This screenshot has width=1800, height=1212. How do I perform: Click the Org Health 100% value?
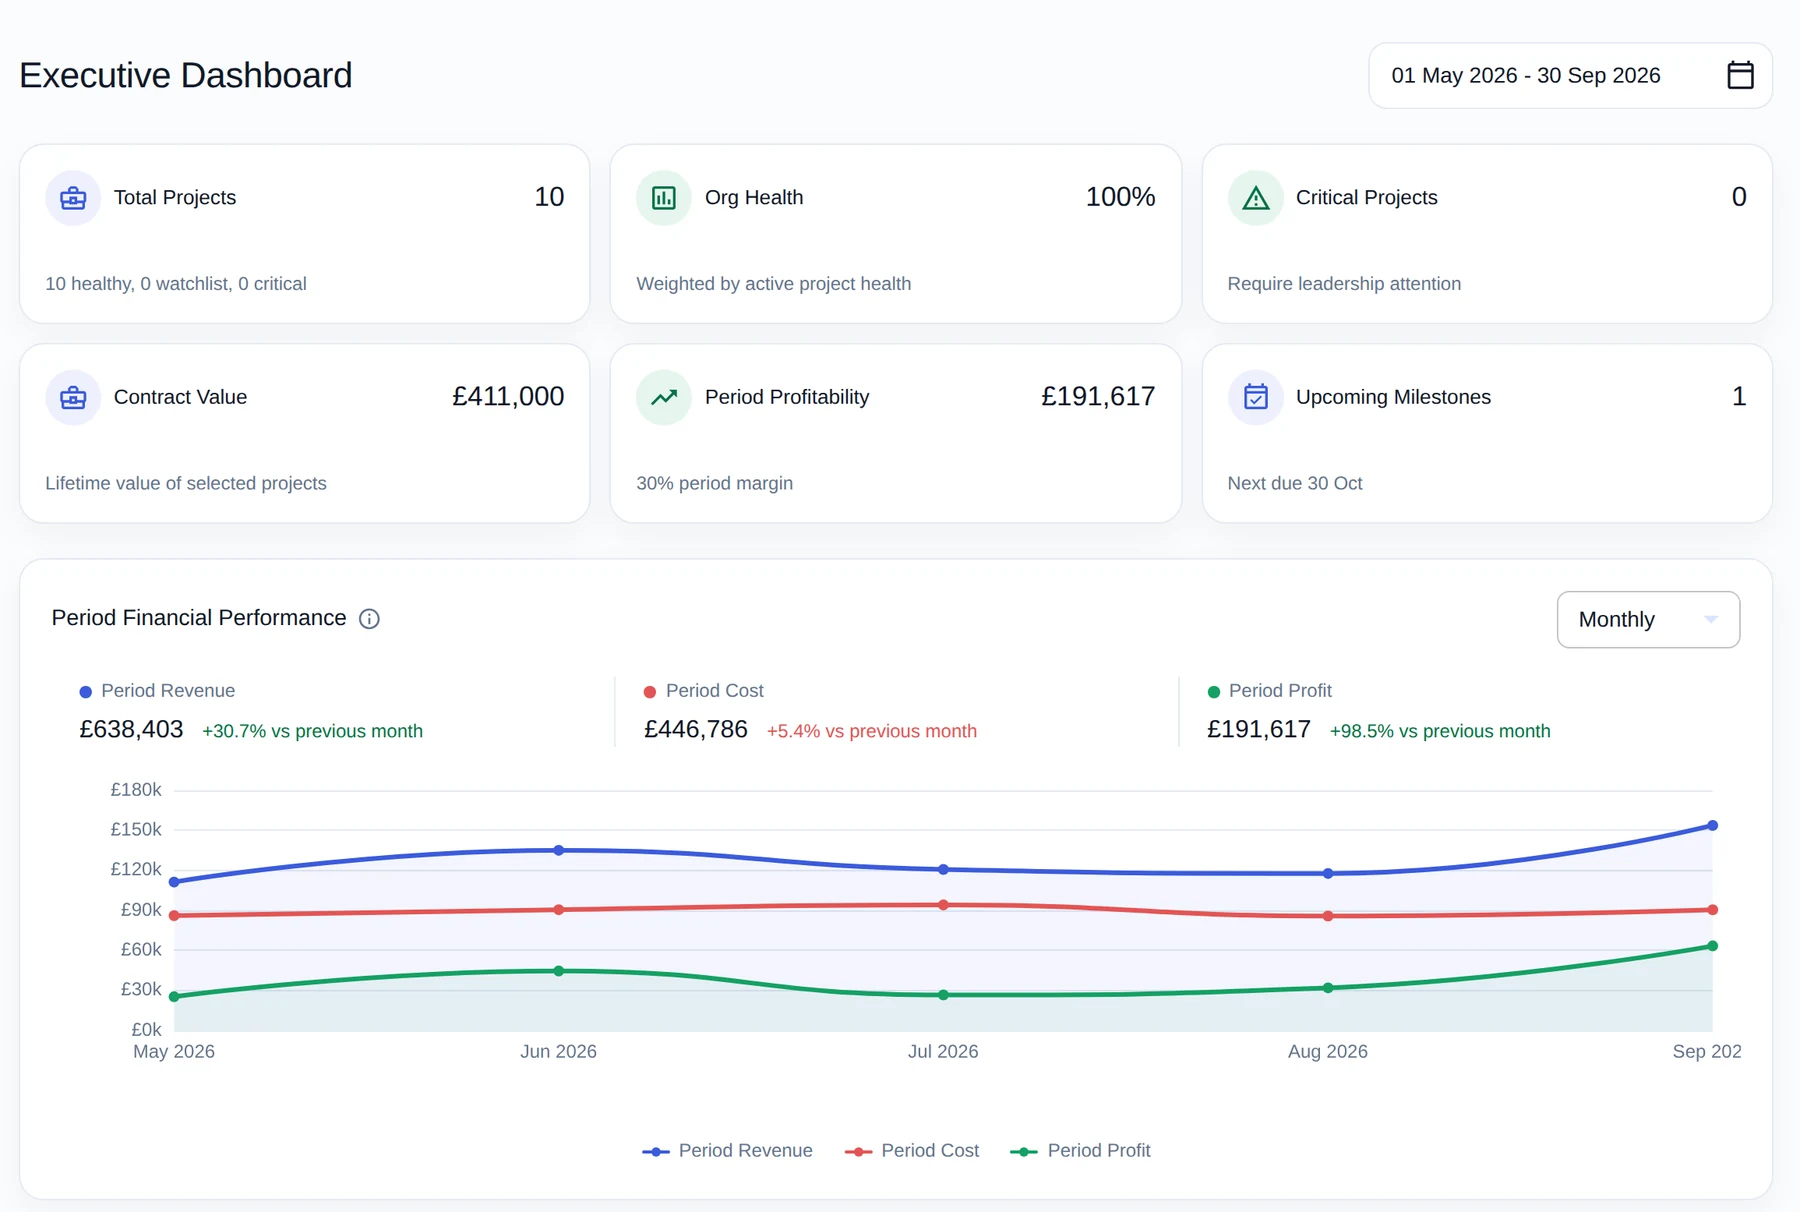(x=1120, y=197)
